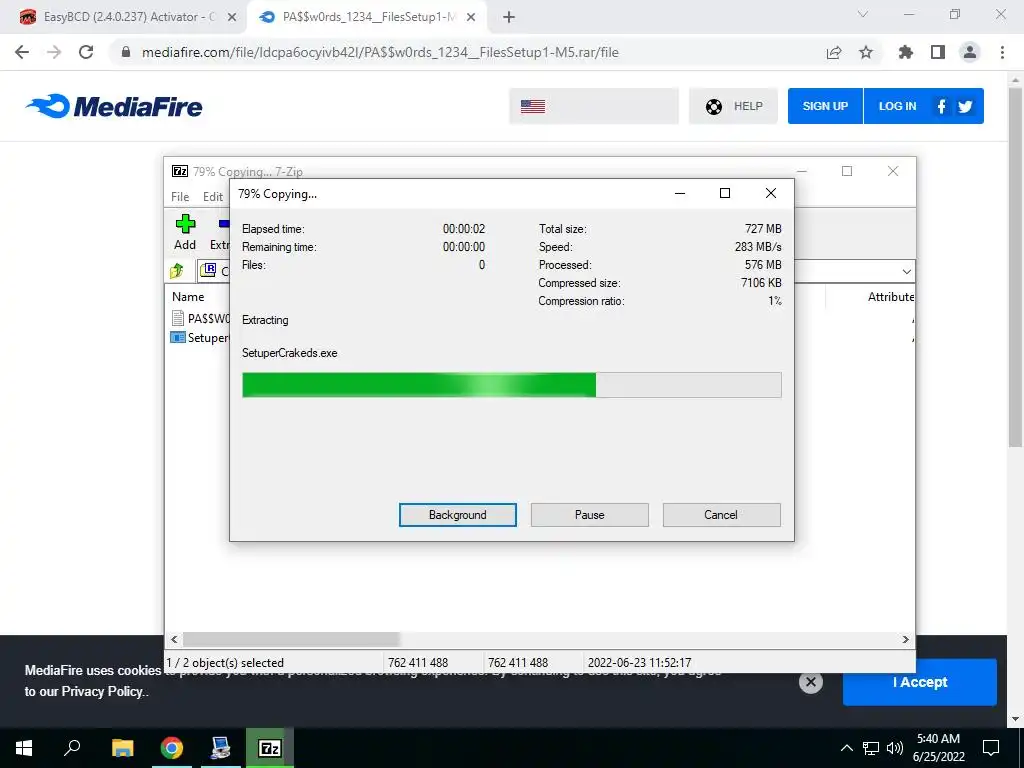This screenshot has width=1024, height=768.
Task: Click the share page icon
Action: click(834, 52)
